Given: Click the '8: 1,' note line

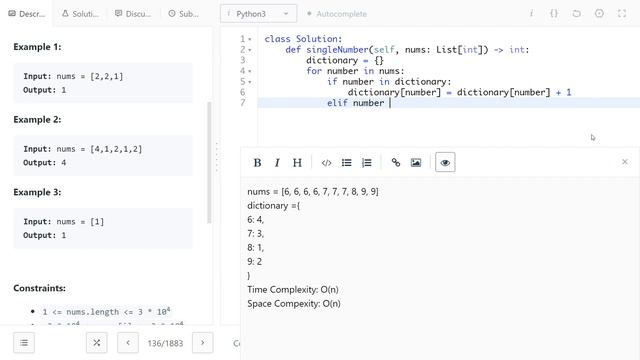Looking at the screenshot, I should [x=256, y=247].
